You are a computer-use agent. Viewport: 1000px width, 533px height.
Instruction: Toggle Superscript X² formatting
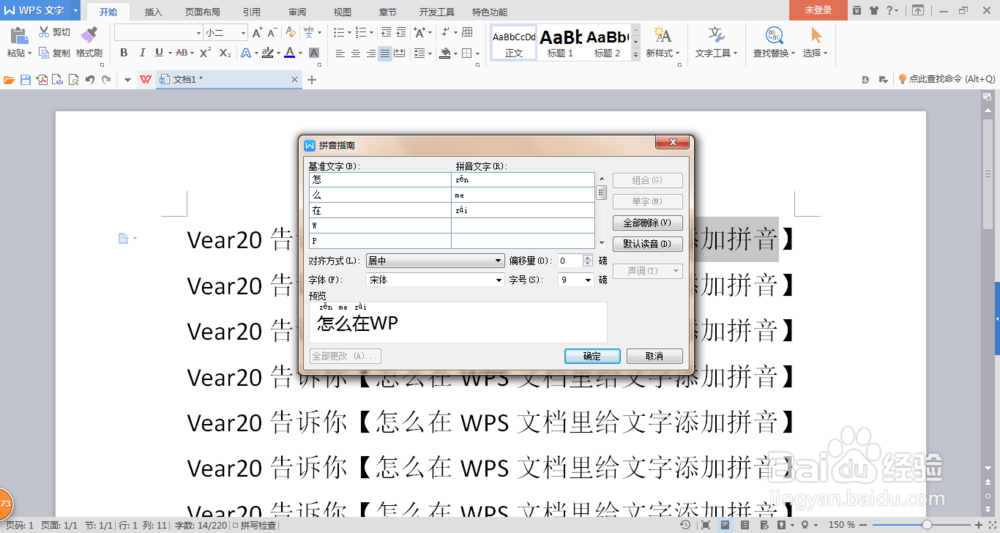(205, 53)
